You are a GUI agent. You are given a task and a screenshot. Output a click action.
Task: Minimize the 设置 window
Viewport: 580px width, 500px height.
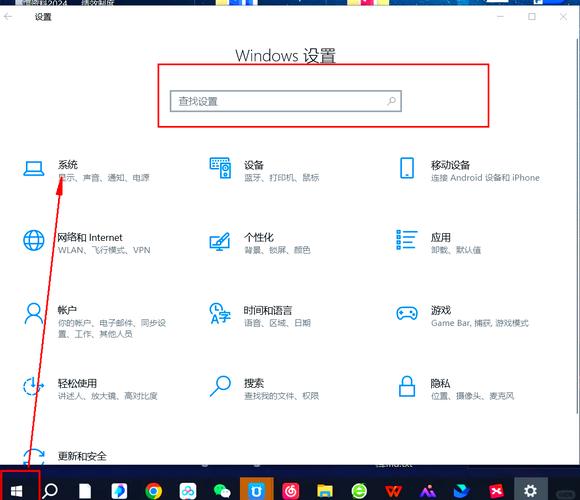[500, 17]
